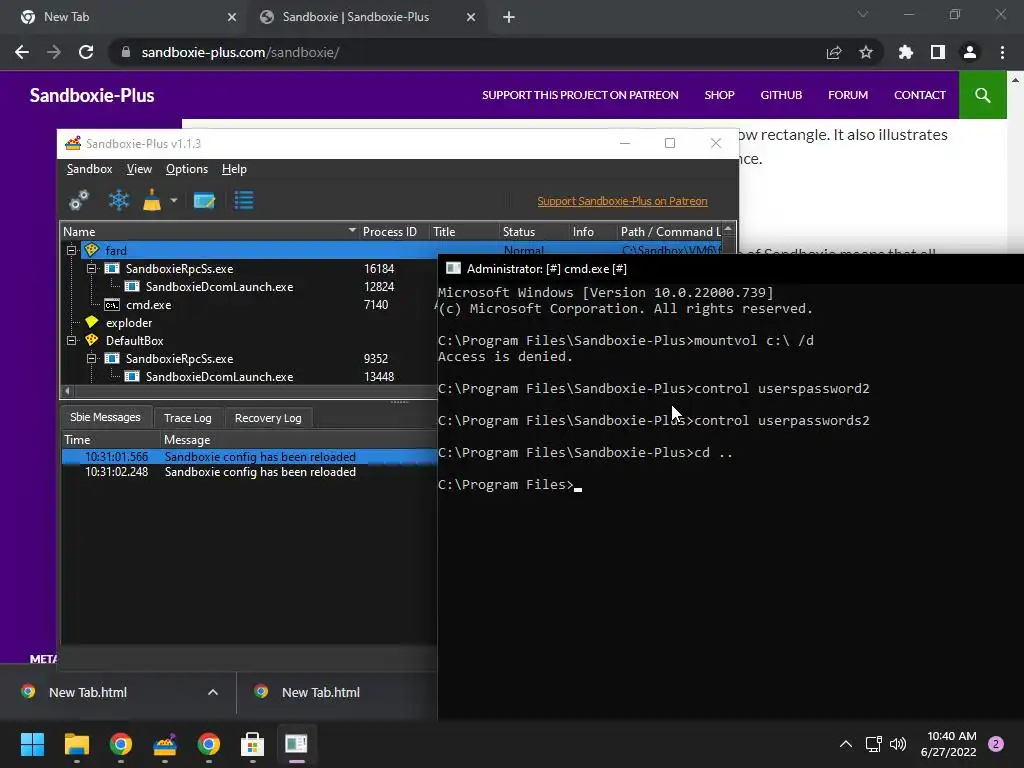Switch to the Recovery Log tab
This screenshot has height=768, width=1024.
268,418
